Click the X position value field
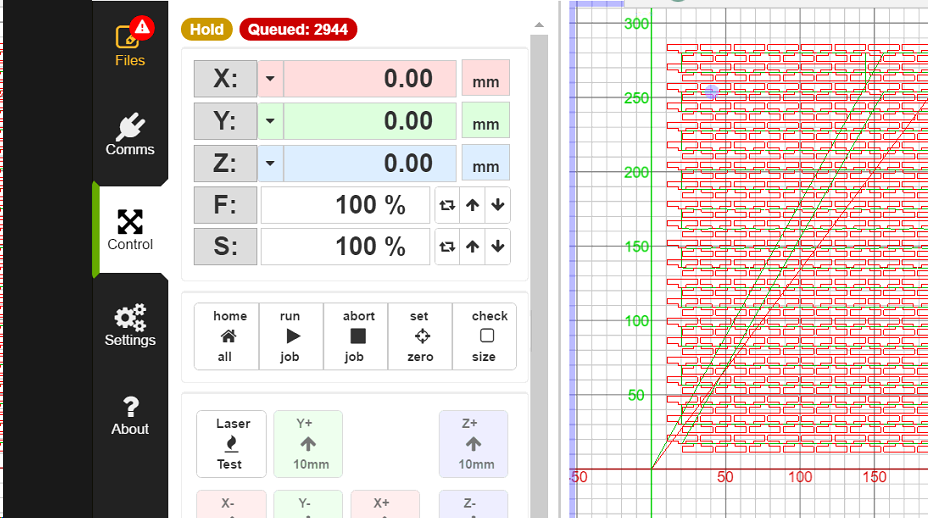Screen dimensions: 928x518 coord(370,78)
